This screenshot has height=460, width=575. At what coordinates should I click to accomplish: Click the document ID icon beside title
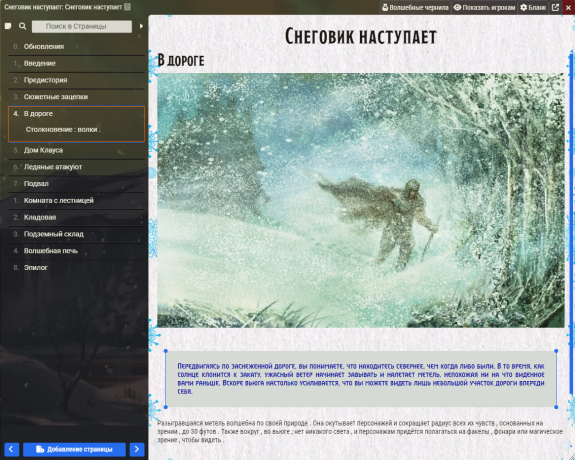click(127, 7)
